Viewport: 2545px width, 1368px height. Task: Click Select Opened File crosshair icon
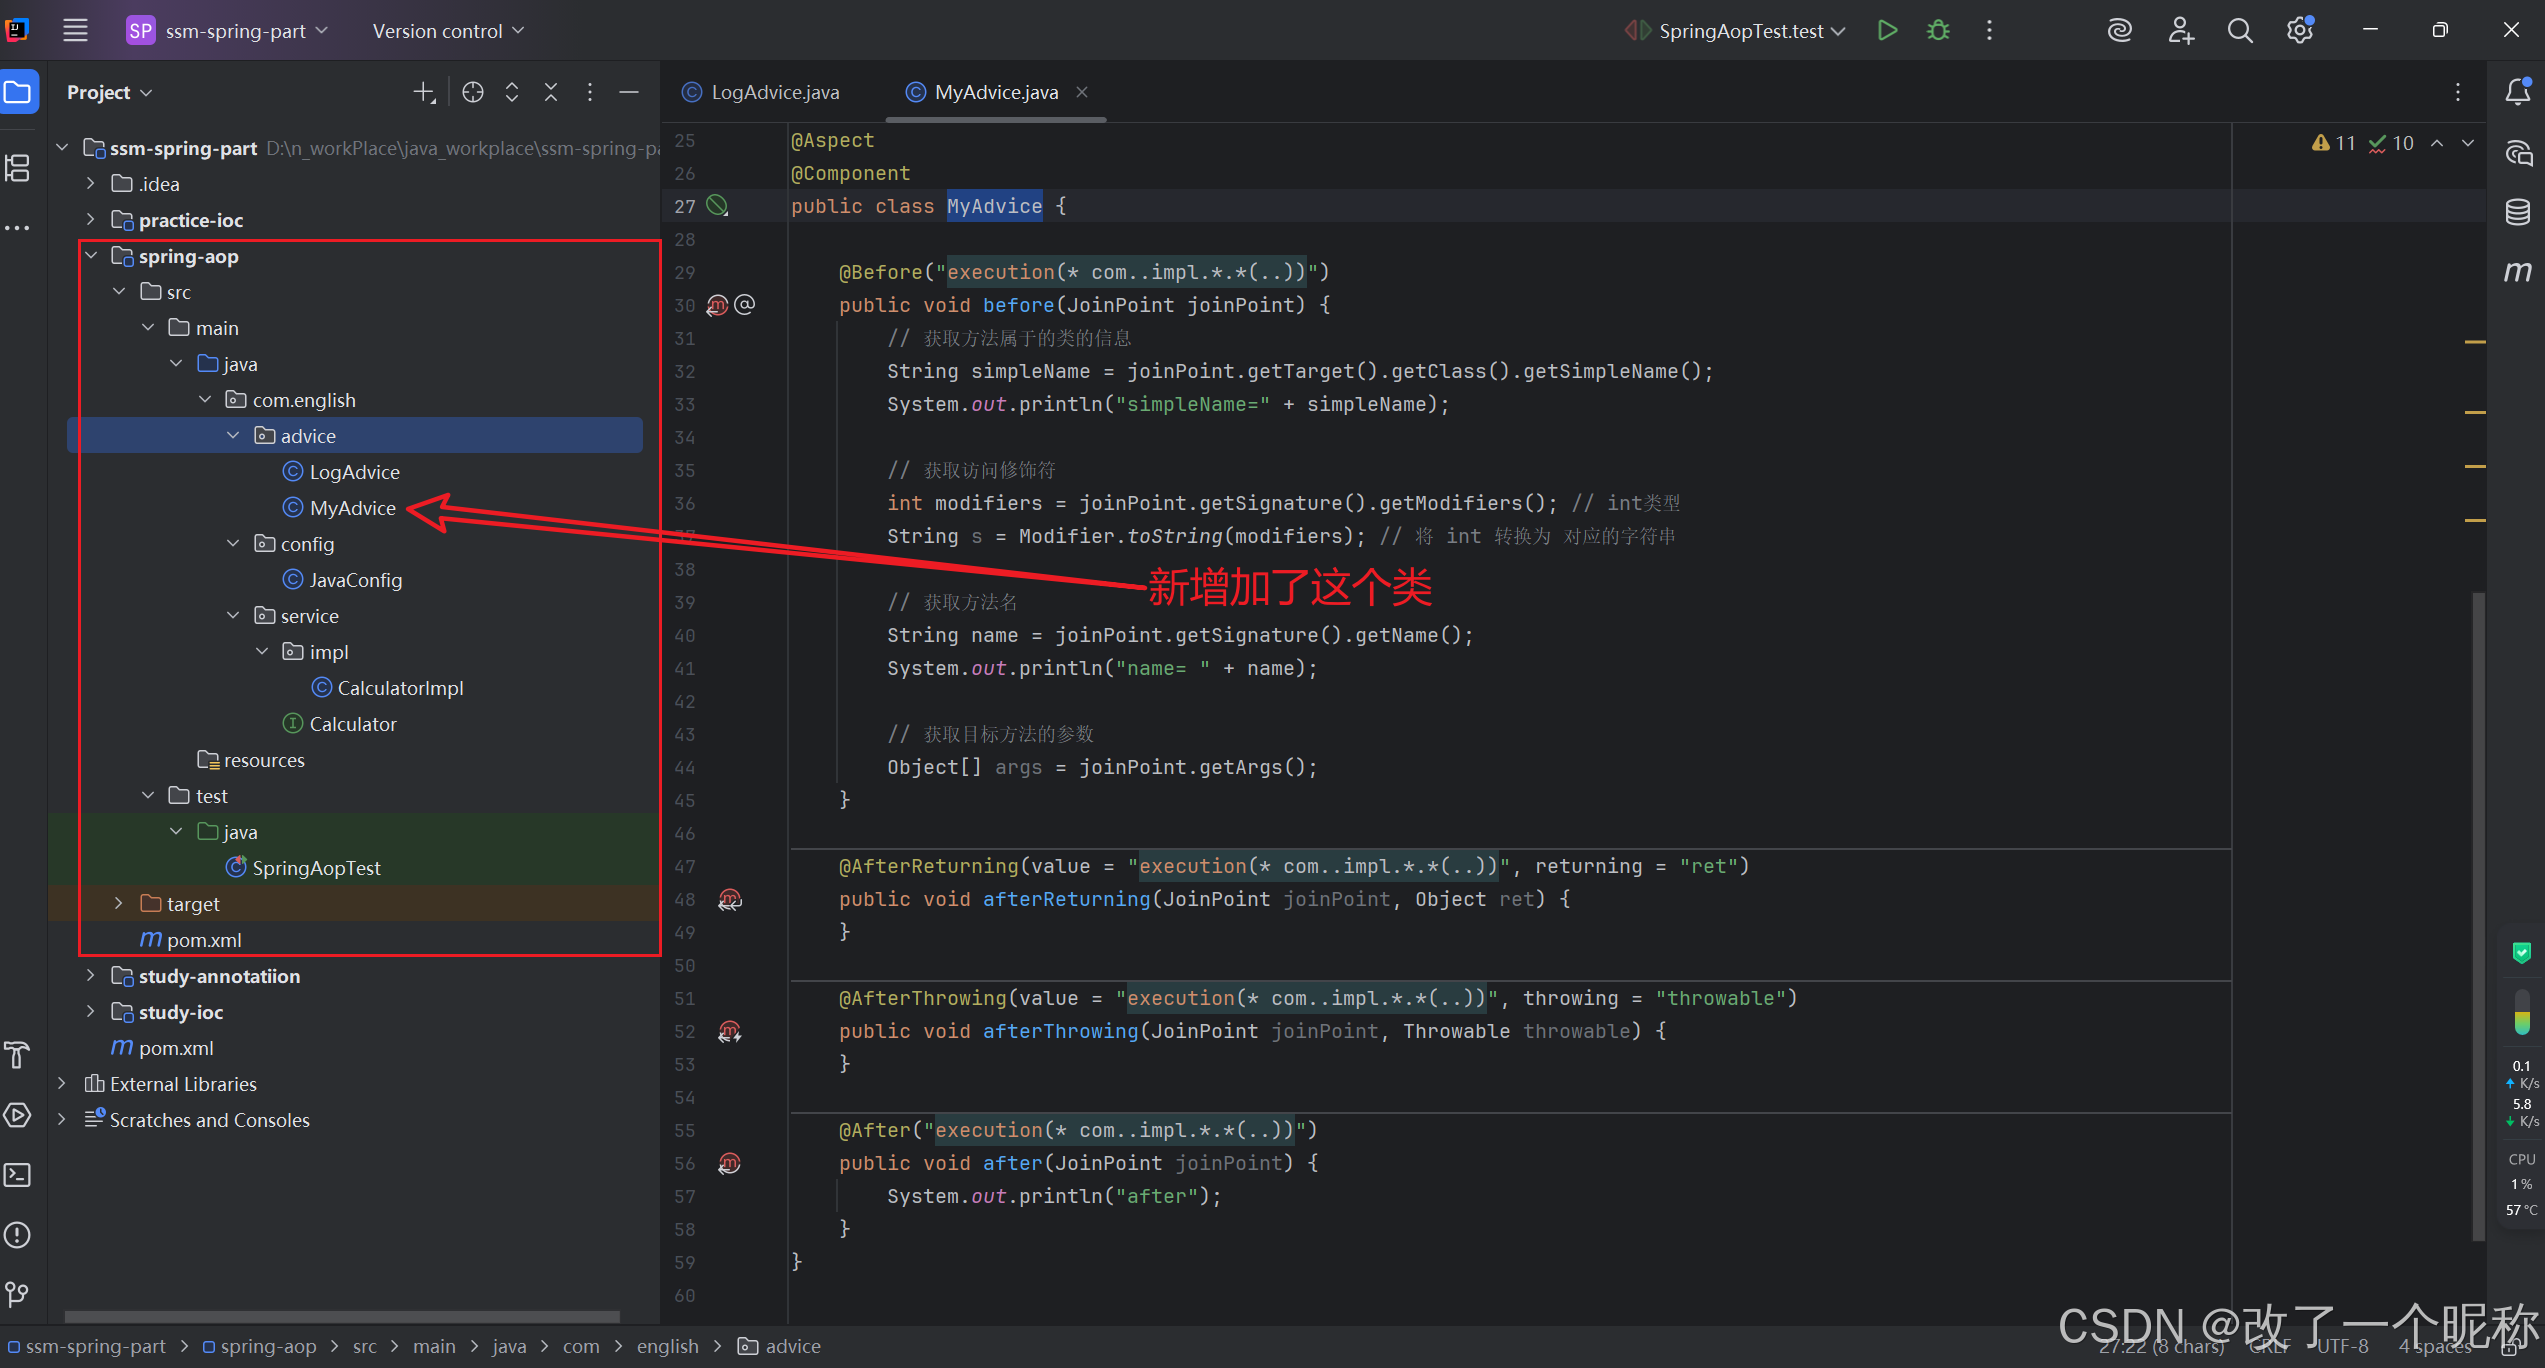tap(473, 92)
